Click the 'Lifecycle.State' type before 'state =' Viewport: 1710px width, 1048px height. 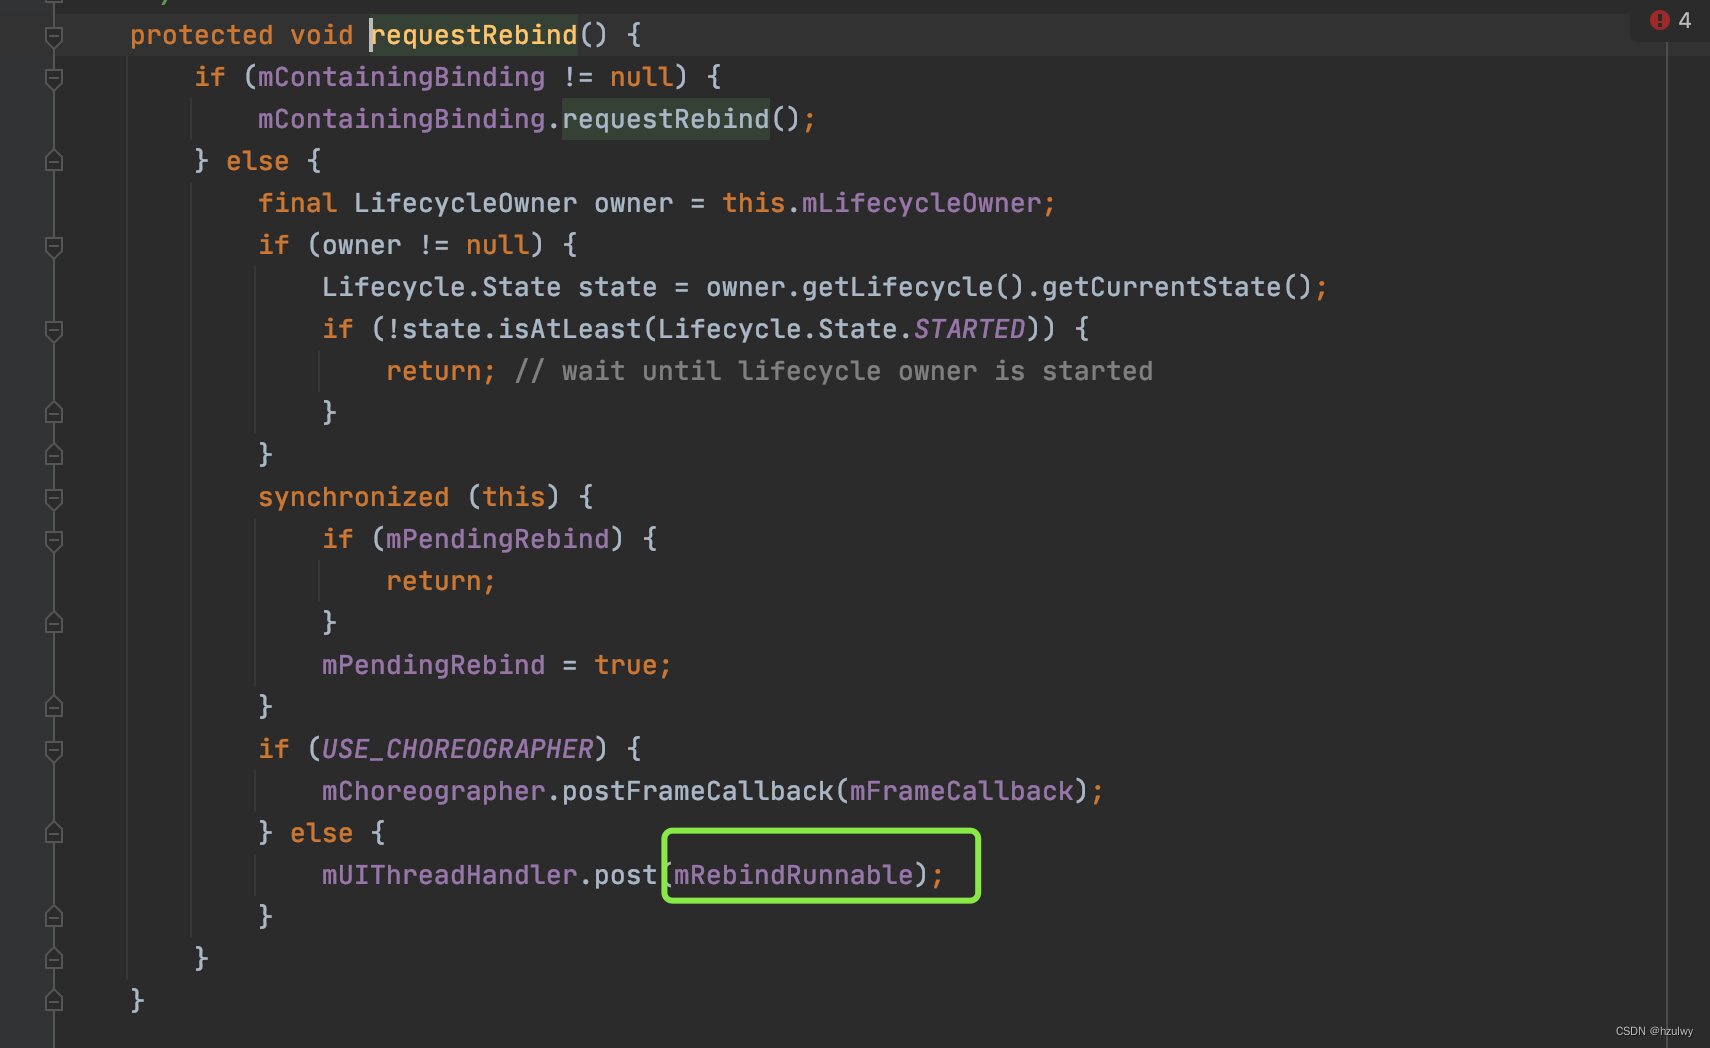[441, 287]
